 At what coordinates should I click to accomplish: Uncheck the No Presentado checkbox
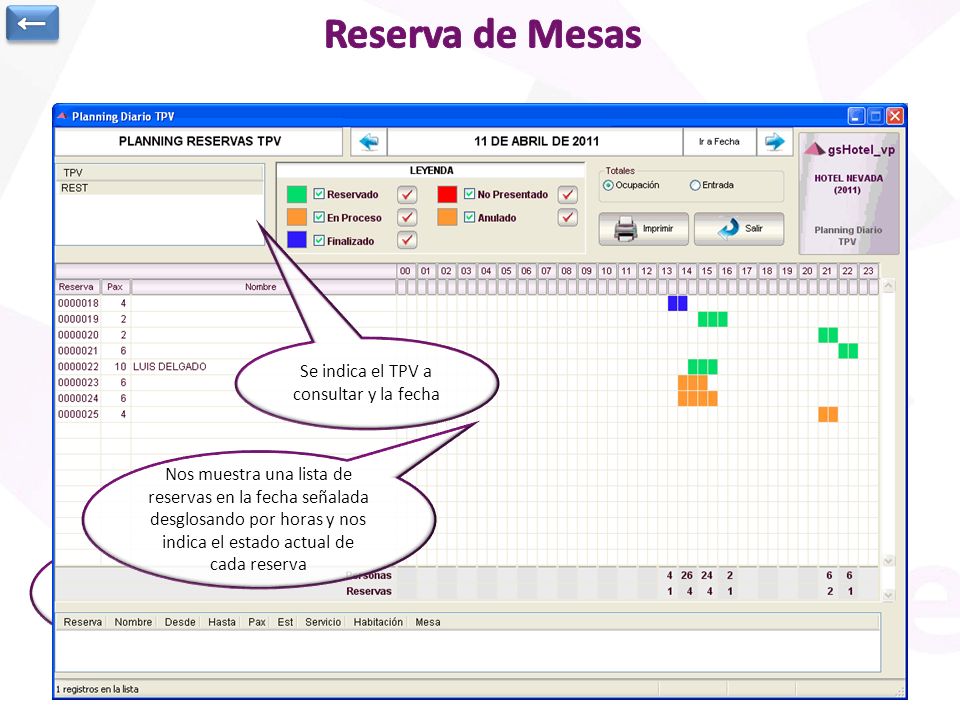(470, 194)
